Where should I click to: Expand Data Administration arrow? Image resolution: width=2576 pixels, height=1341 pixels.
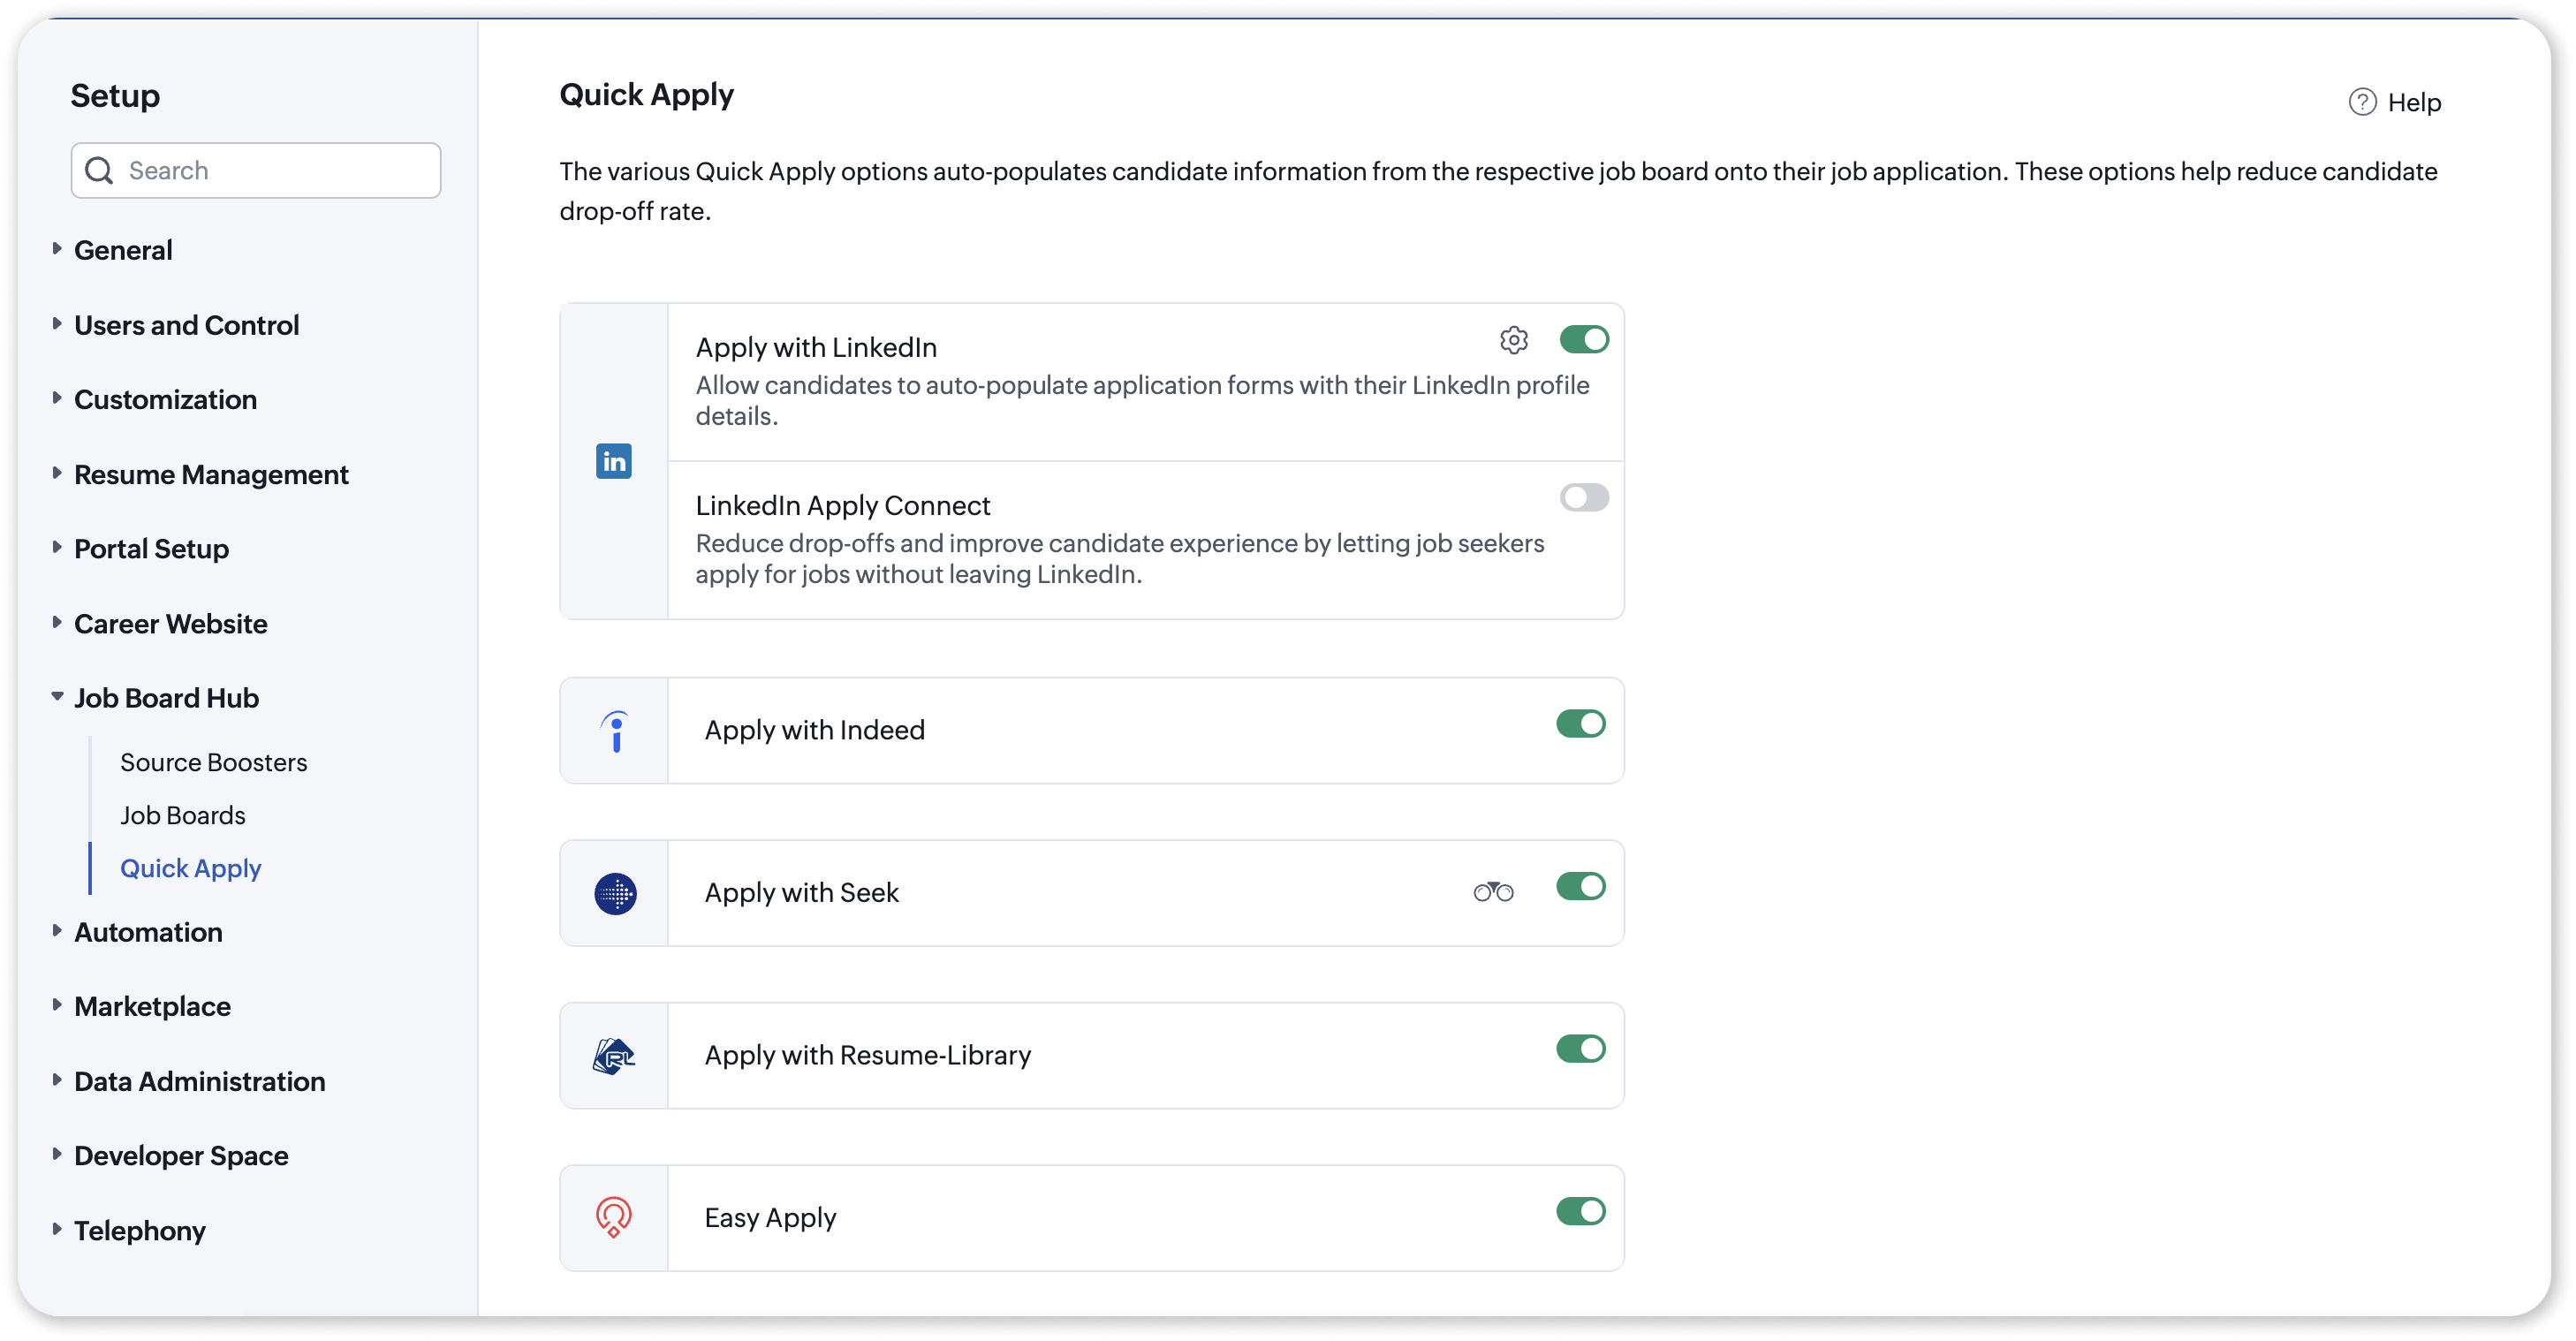56,1079
